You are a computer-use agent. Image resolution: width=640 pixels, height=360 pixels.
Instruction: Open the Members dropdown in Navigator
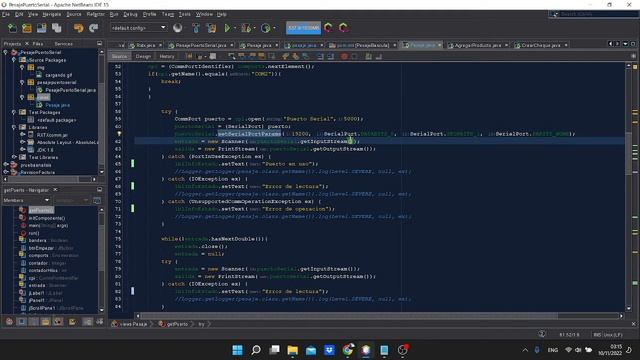(26, 200)
